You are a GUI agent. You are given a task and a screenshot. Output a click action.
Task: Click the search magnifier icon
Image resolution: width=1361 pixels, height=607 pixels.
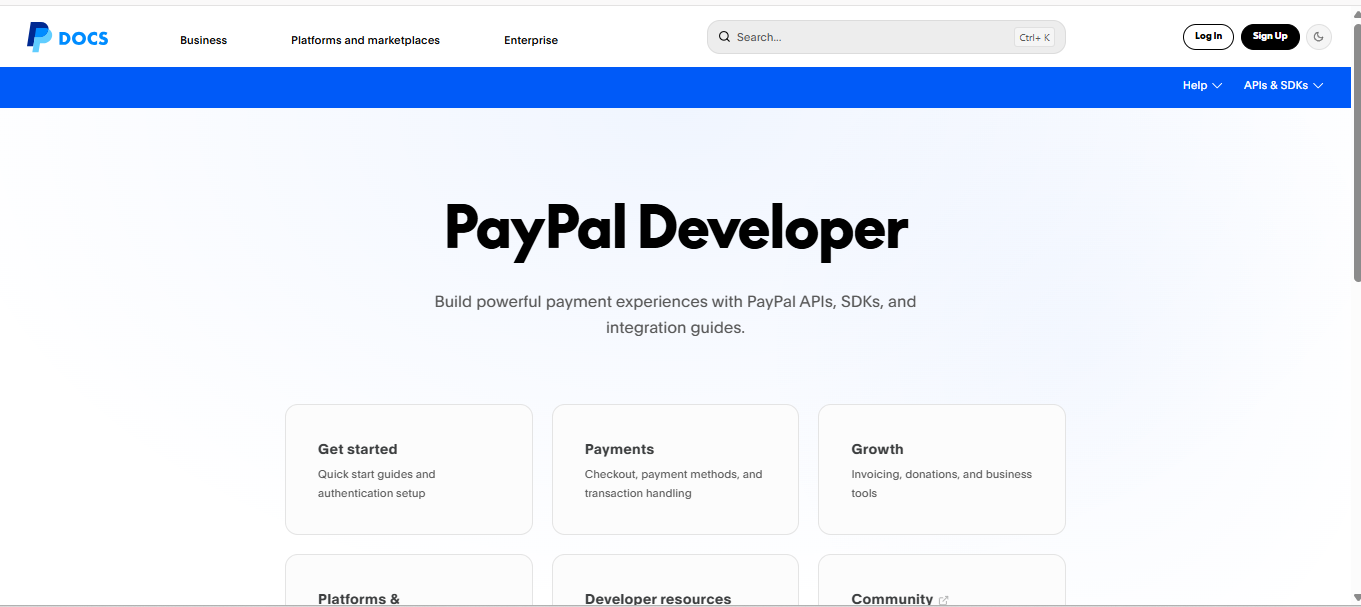point(724,37)
